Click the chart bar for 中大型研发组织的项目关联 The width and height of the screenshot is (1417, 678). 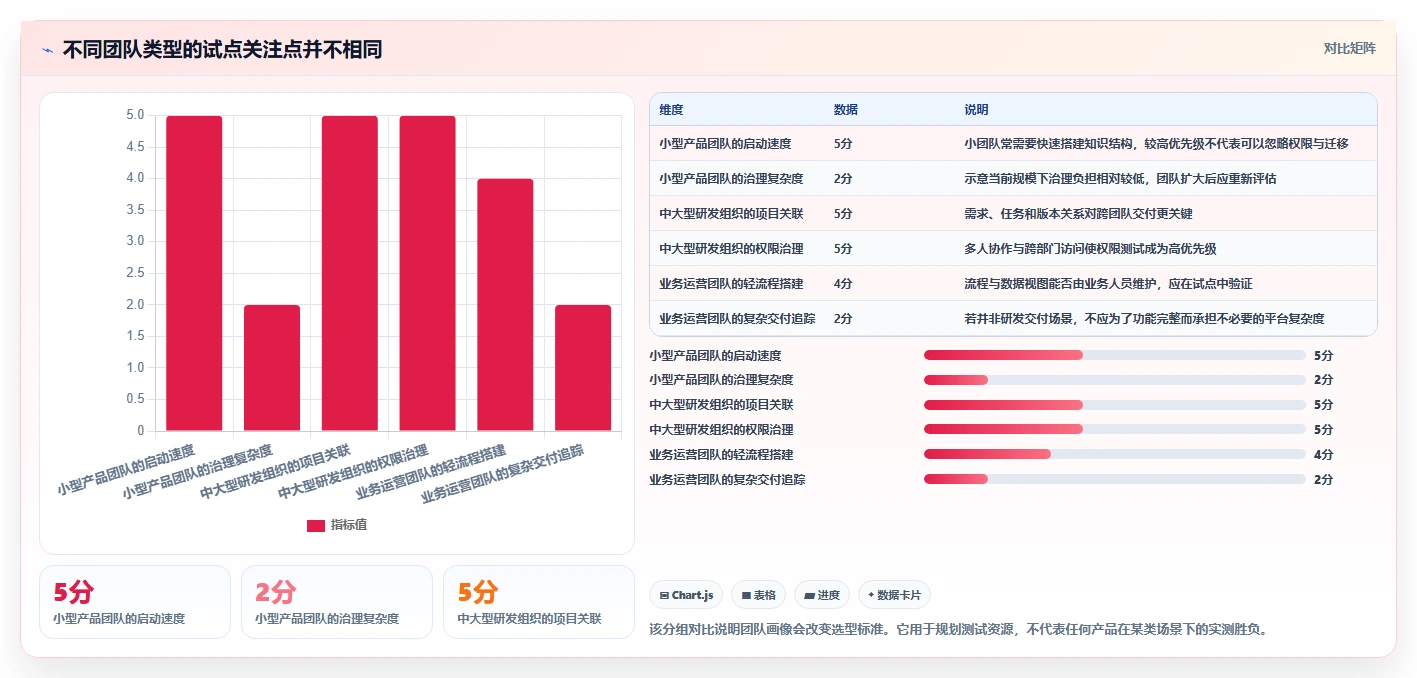(x=350, y=273)
